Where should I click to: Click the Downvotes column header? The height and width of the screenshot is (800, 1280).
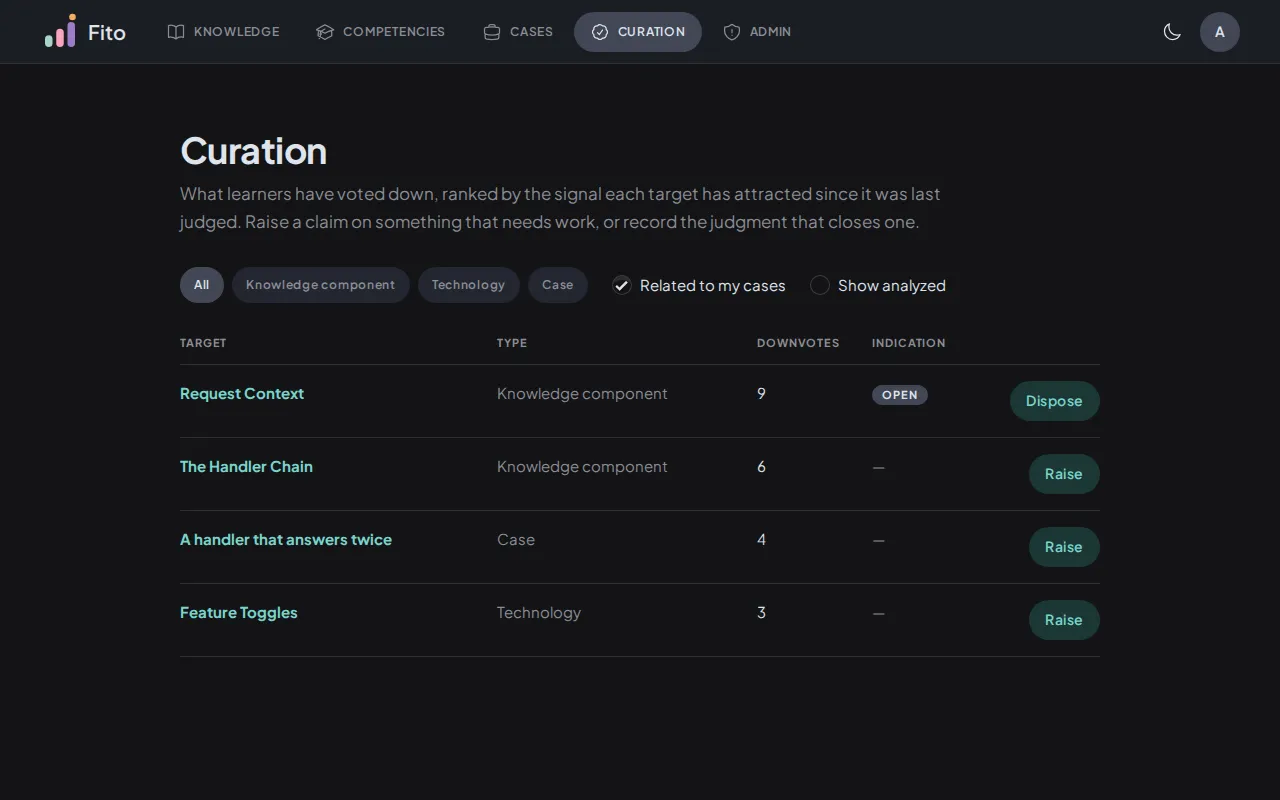(x=798, y=343)
